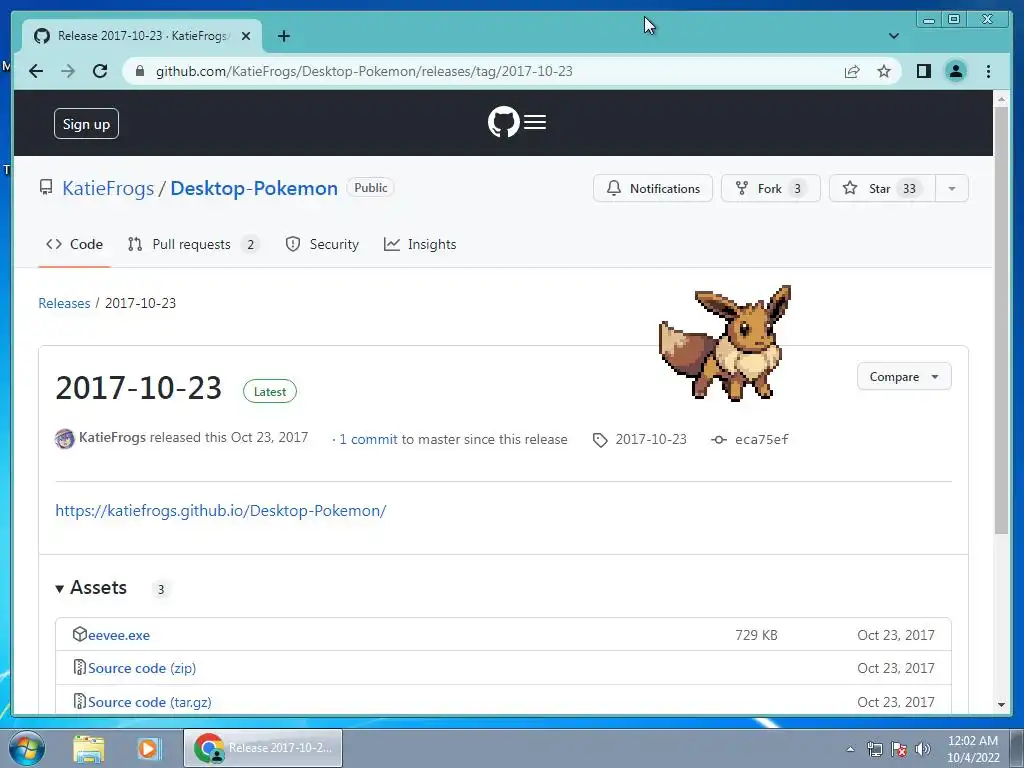Open the Desktop-Pokemon repository link
The width and height of the screenshot is (1024, 768).
[254, 188]
